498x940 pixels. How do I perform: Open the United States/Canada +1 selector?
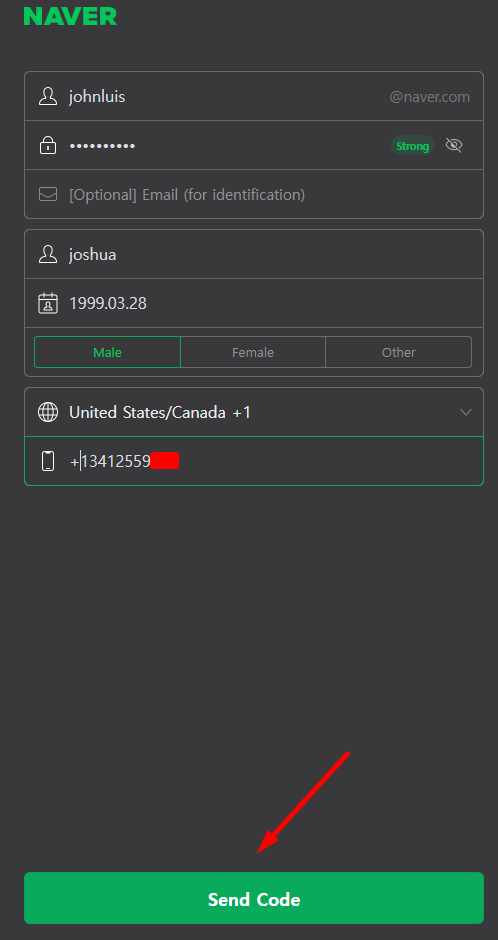coord(253,412)
